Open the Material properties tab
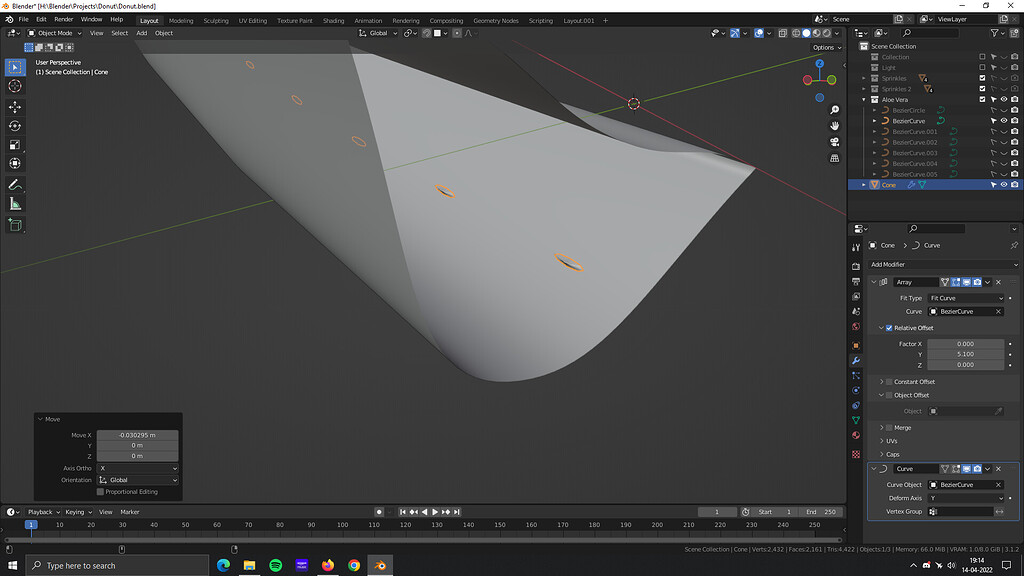This screenshot has height=576, width=1024. pyautogui.click(x=856, y=436)
